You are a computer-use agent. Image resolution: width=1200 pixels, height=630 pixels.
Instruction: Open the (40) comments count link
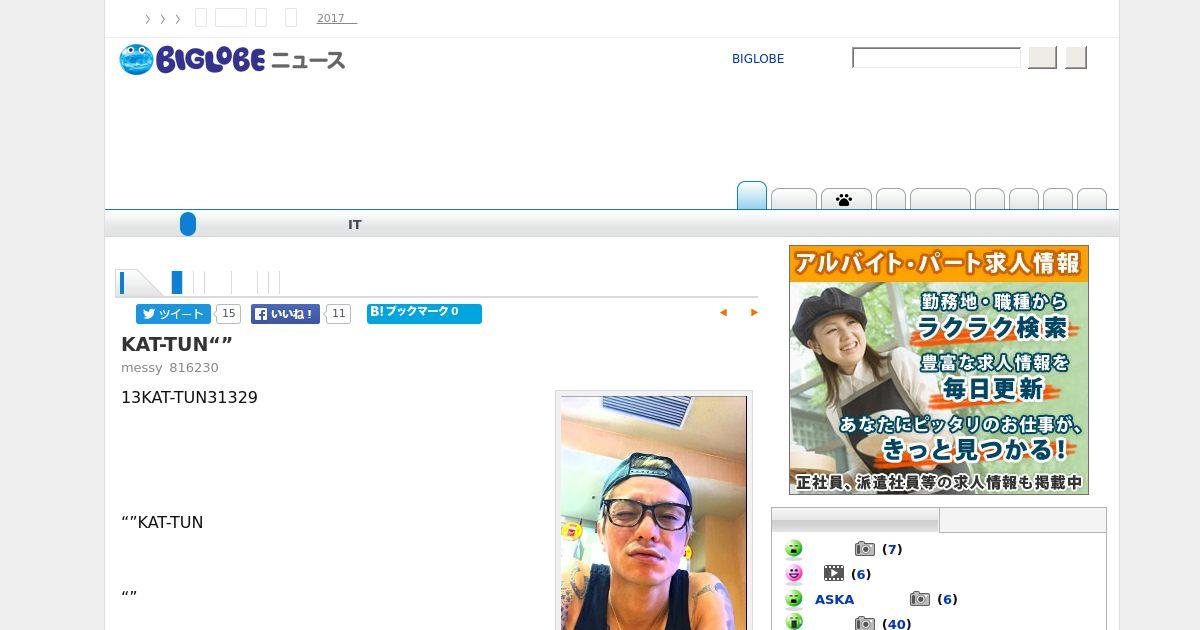point(896,624)
